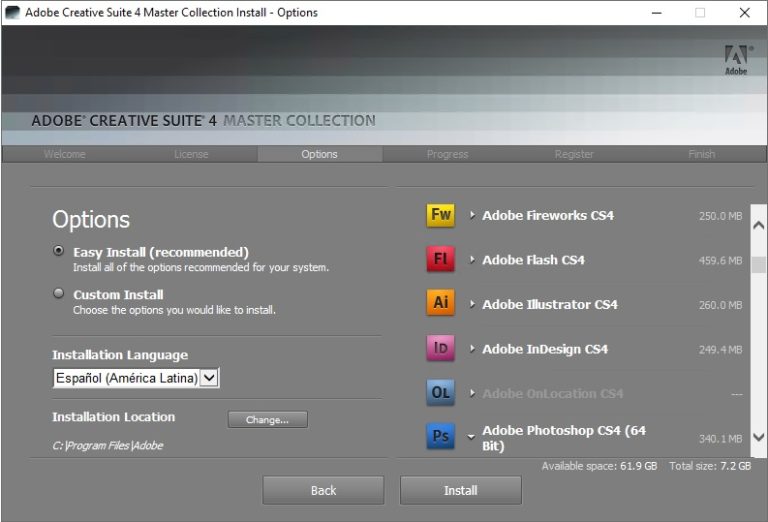
Task: Click the Adobe InDesign Id icon
Action: [440, 349]
